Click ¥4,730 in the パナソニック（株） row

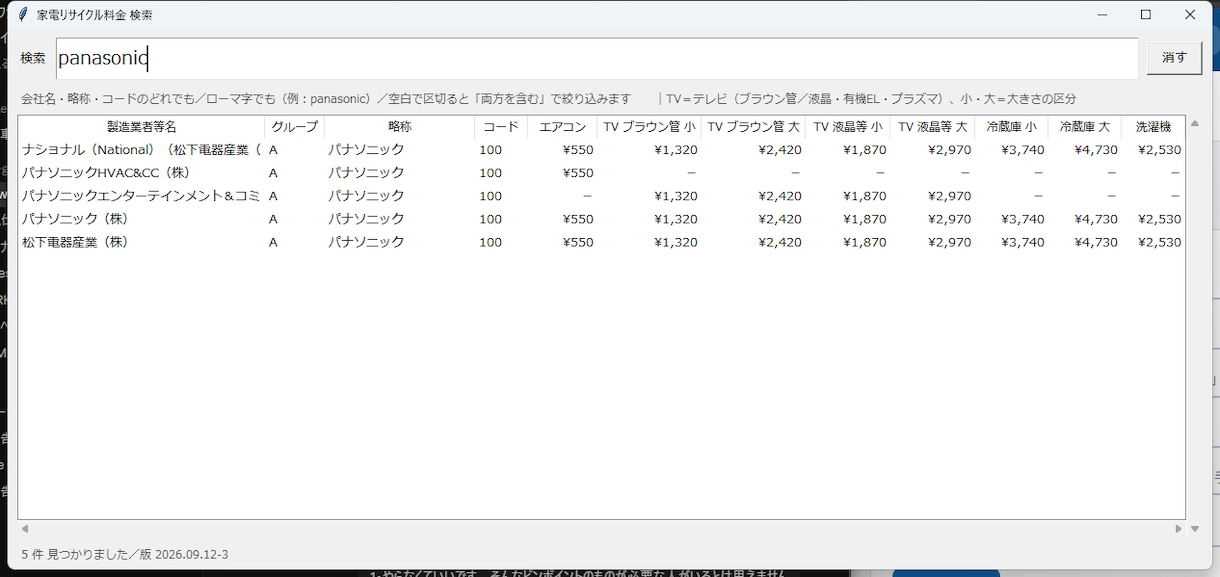click(x=1094, y=219)
